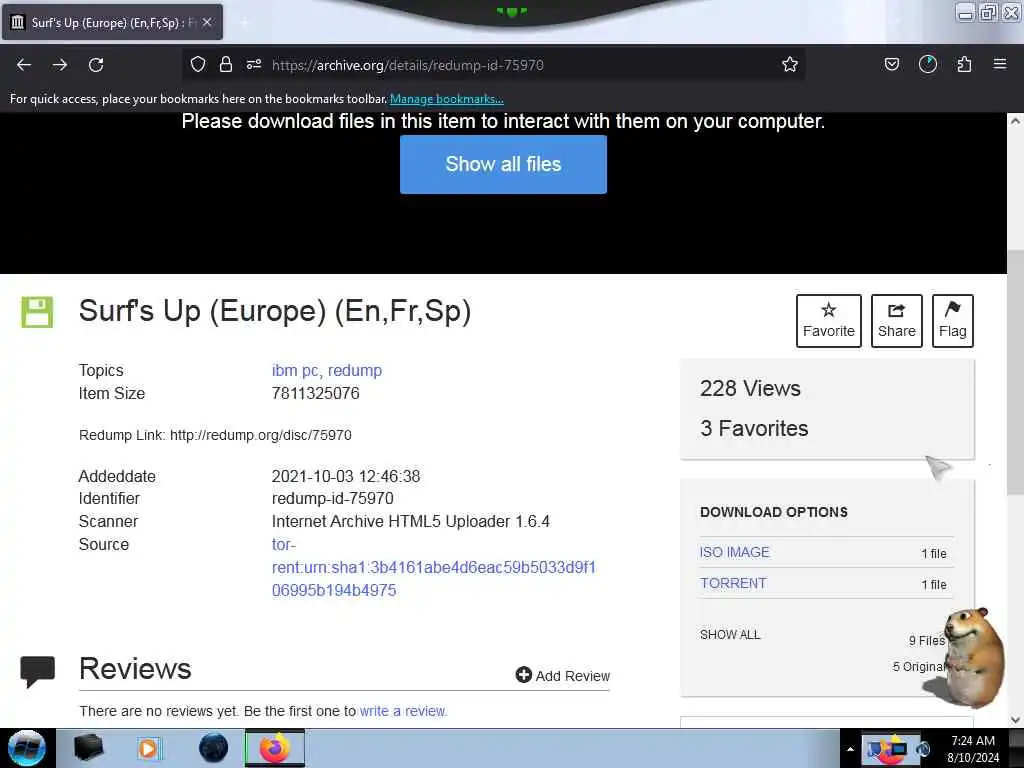
Task: Bookmark this page with the star icon
Action: (790, 64)
